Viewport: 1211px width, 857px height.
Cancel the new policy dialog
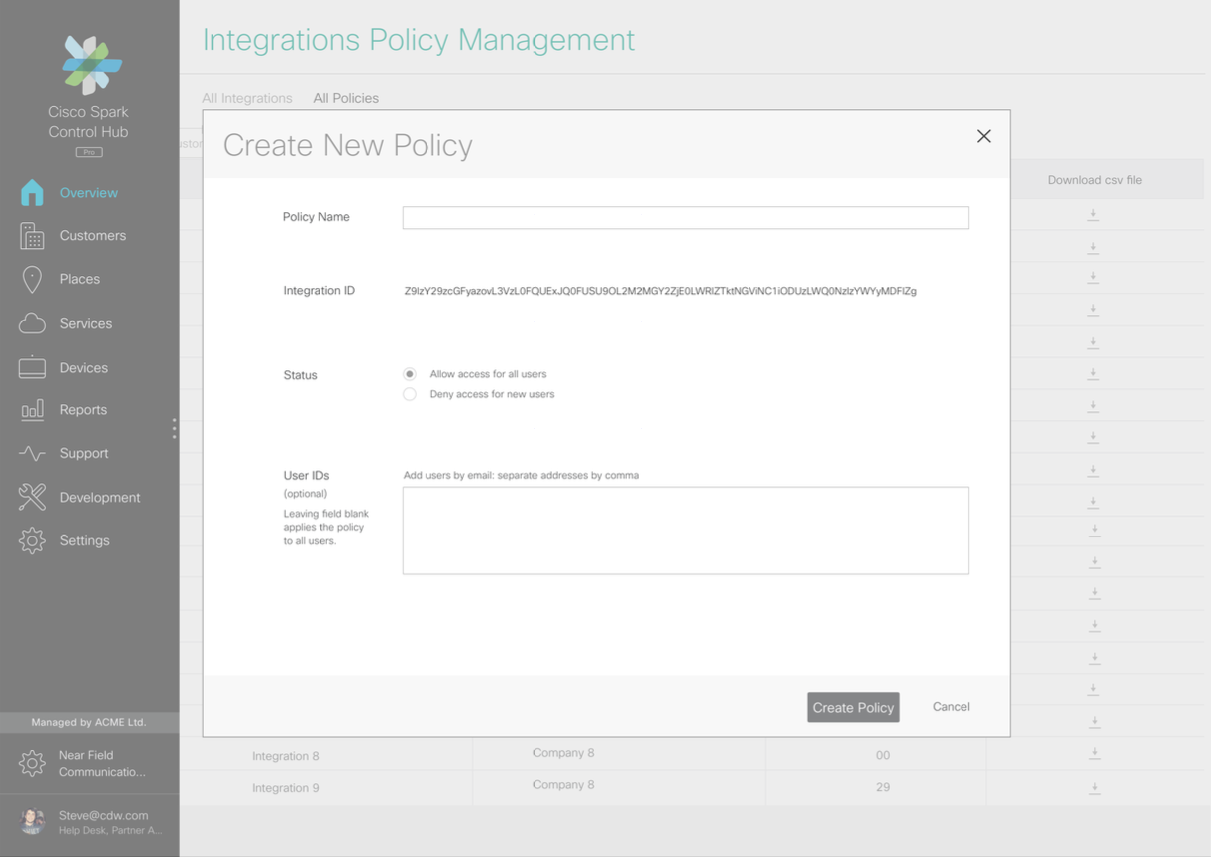pyautogui.click(x=951, y=707)
